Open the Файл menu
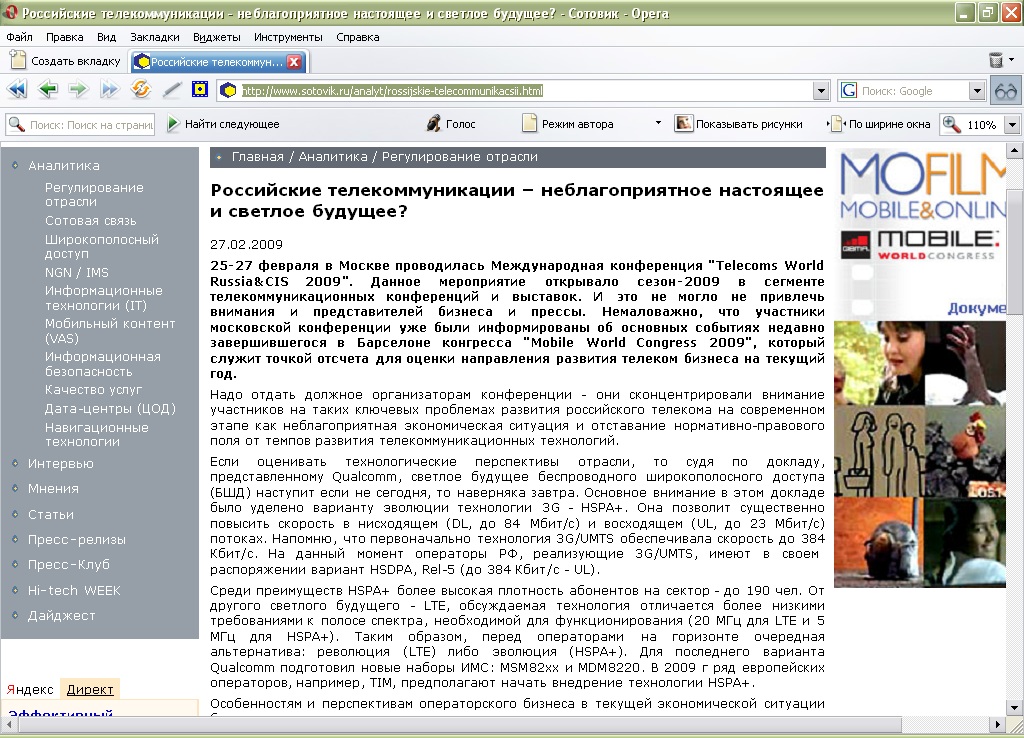This screenshot has height=738, width=1024. [x=20, y=37]
